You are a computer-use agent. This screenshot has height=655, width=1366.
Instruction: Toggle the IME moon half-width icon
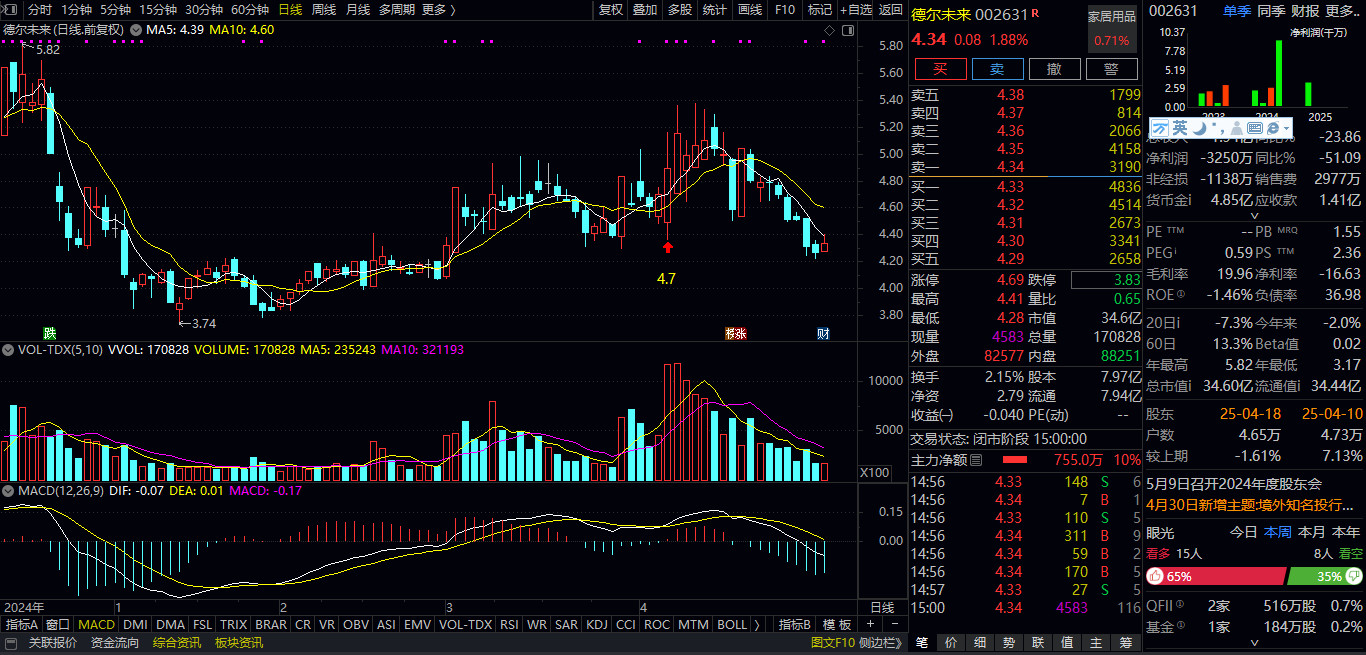[x=1198, y=128]
